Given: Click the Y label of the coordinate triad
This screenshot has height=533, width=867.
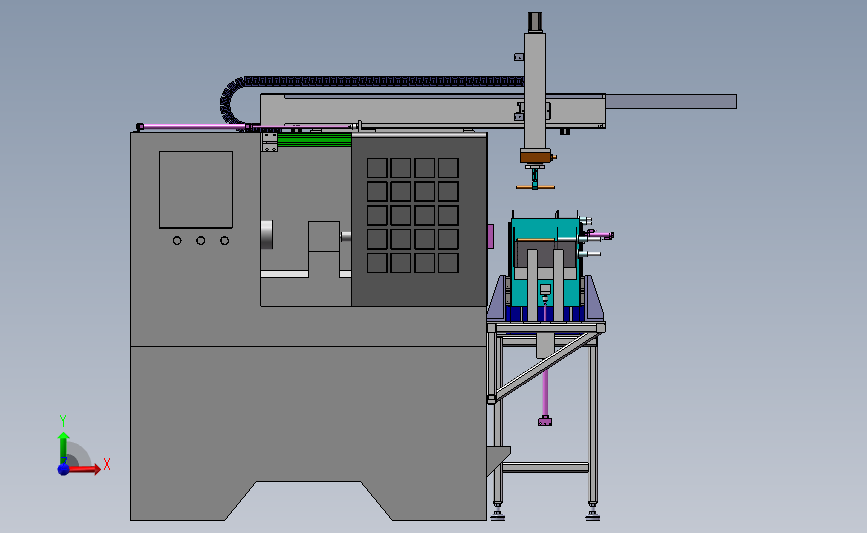Looking at the screenshot, I should pyautogui.click(x=62, y=421).
